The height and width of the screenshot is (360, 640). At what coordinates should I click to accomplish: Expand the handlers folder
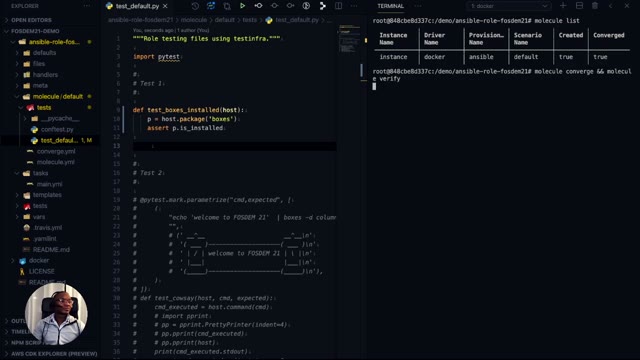(x=45, y=75)
